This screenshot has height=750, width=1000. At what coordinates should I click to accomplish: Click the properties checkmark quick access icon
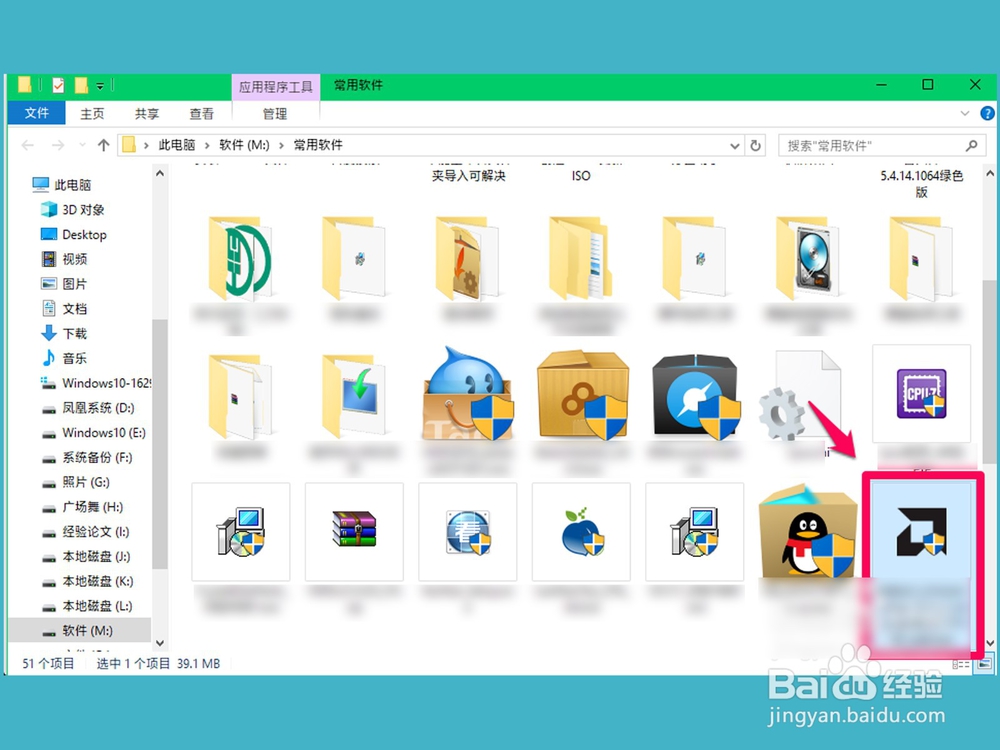[58, 85]
